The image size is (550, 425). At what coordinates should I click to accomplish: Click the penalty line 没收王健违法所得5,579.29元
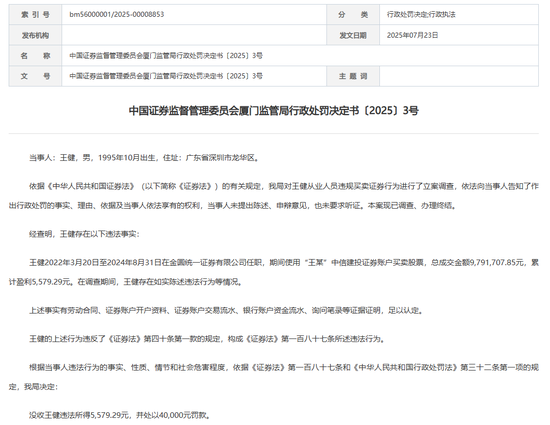click(x=120, y=415)
